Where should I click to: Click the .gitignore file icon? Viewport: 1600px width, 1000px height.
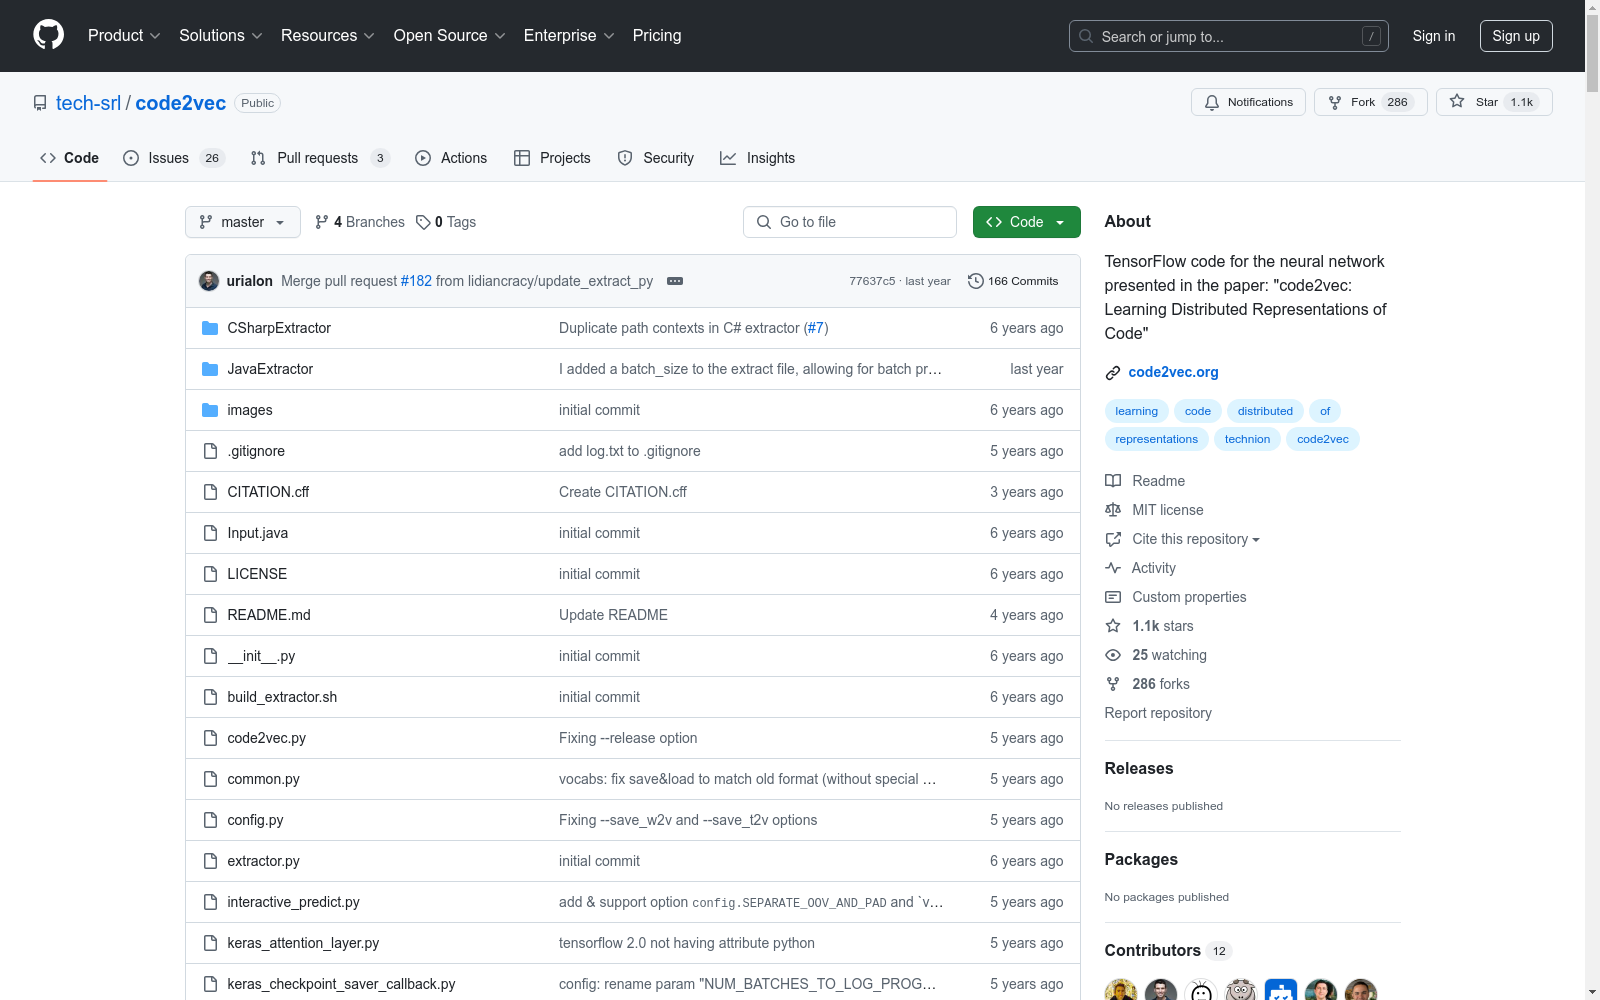pyautogui.click(x=210, y=451)
